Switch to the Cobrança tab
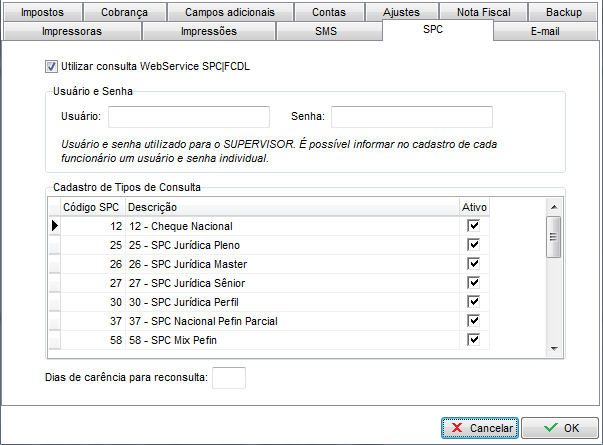The height and width of the screenshot is (445, 603). 124,13
